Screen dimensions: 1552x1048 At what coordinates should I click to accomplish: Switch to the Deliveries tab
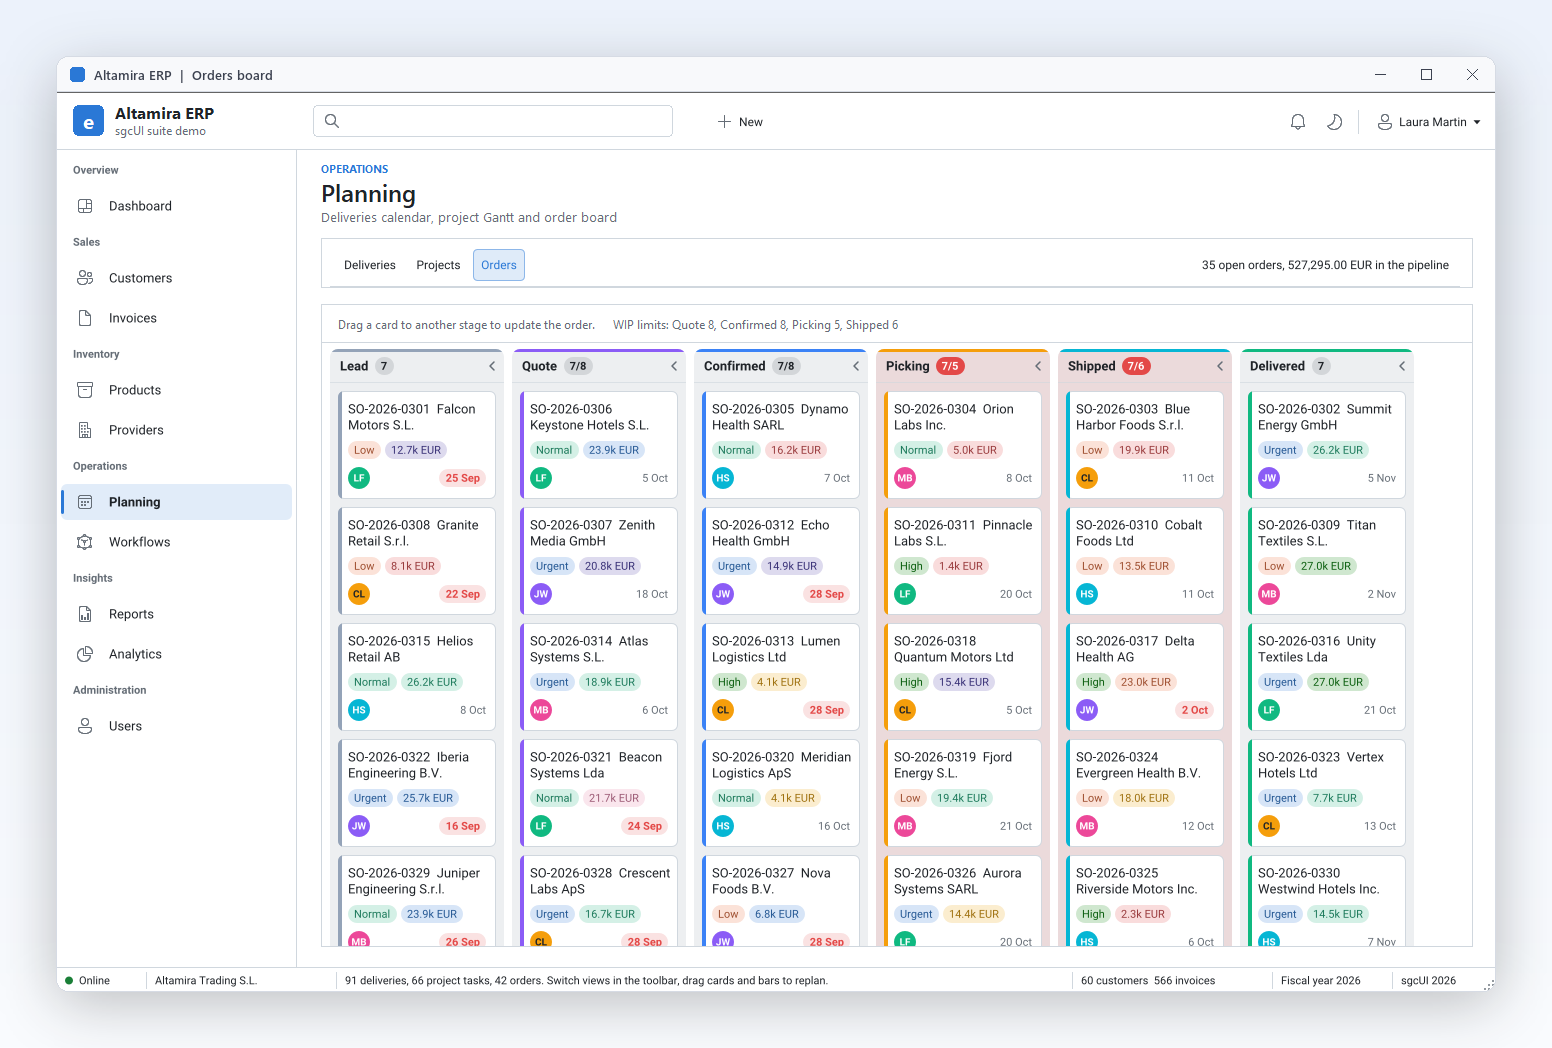(x=370, y=265)
